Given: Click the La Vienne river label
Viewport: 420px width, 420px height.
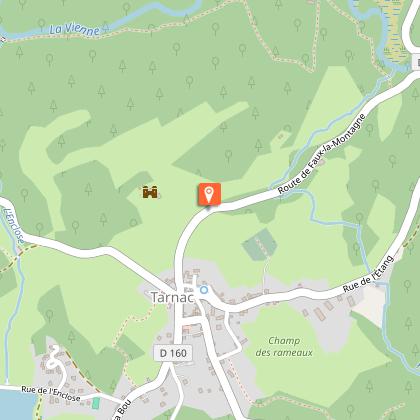Looking at the screenshot, I should coord(75,29).
